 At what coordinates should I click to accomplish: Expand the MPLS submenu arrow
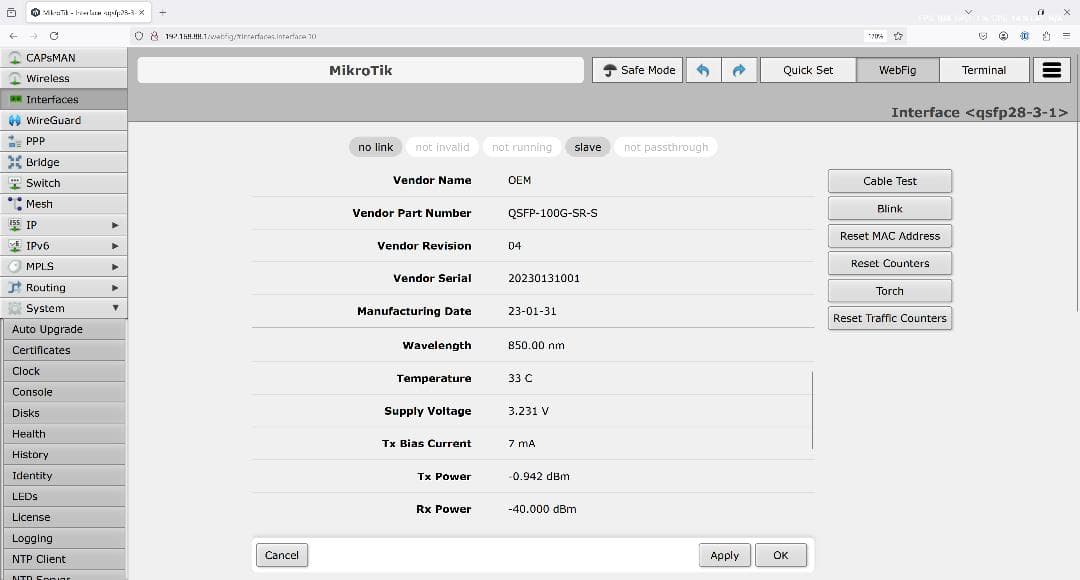[115, 267]
